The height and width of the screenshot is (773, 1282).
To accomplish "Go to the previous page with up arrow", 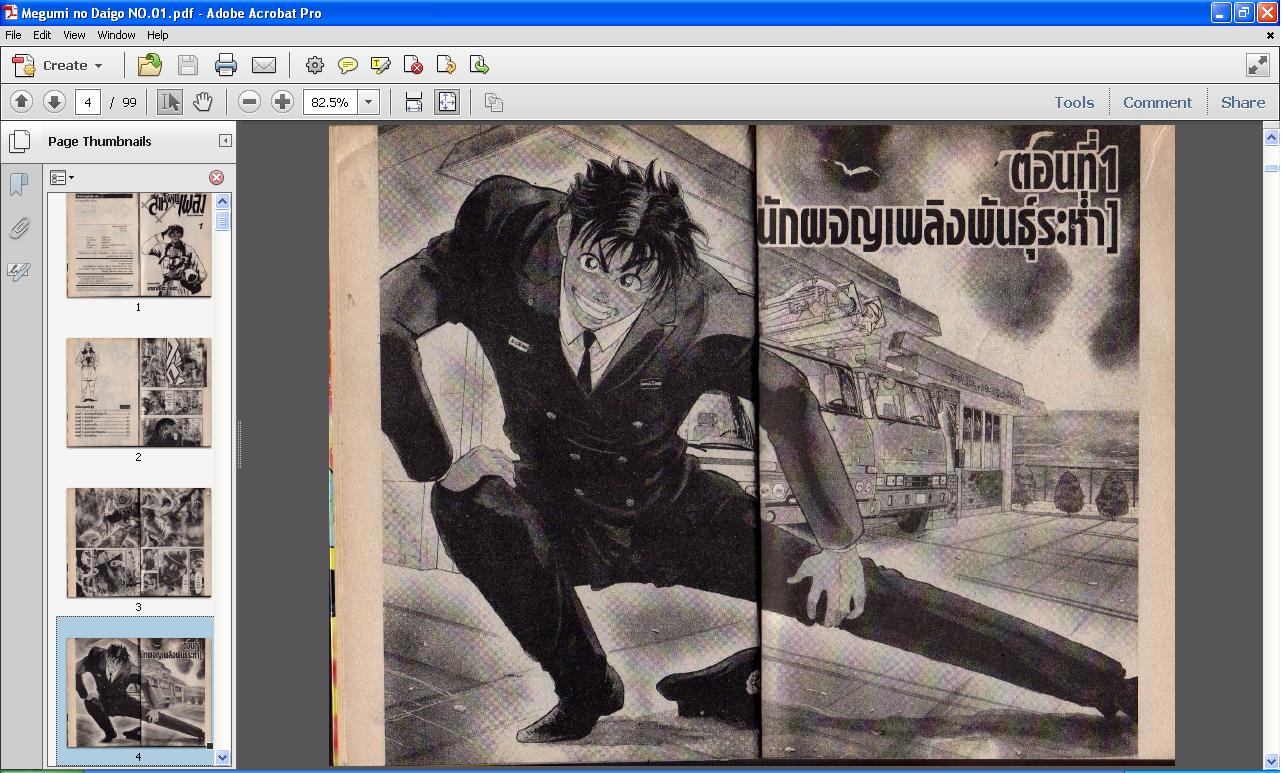I will [x=21, y=102].
